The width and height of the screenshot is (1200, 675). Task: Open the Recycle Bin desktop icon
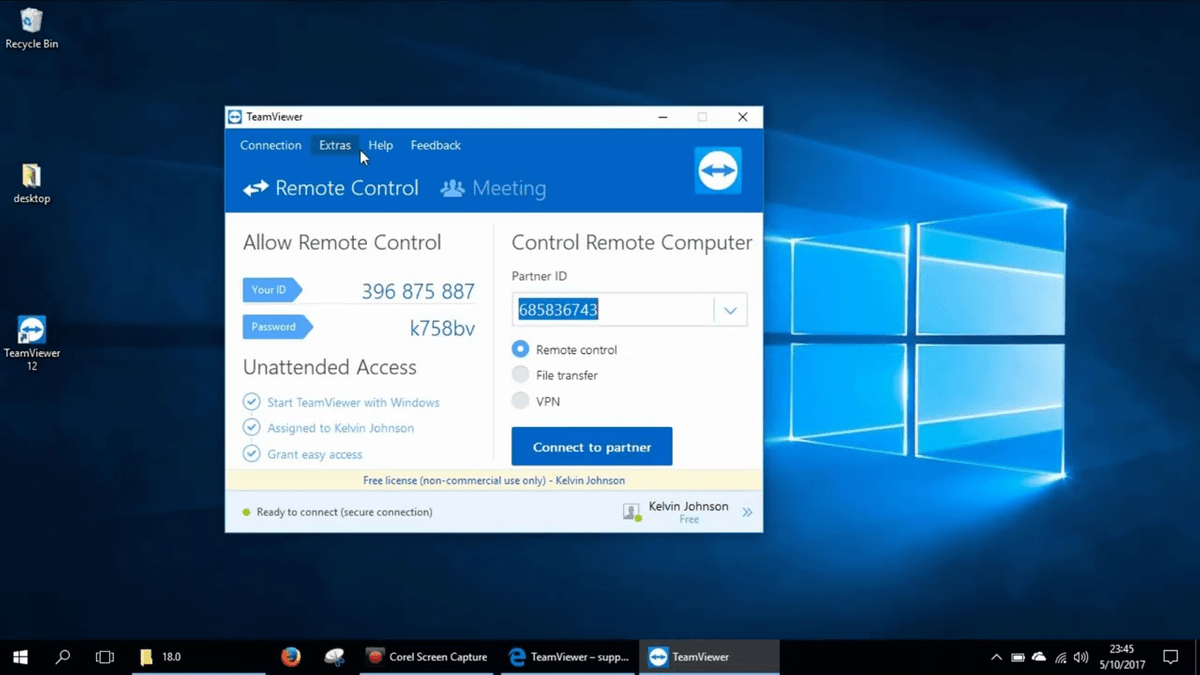[x=31, y=28]
